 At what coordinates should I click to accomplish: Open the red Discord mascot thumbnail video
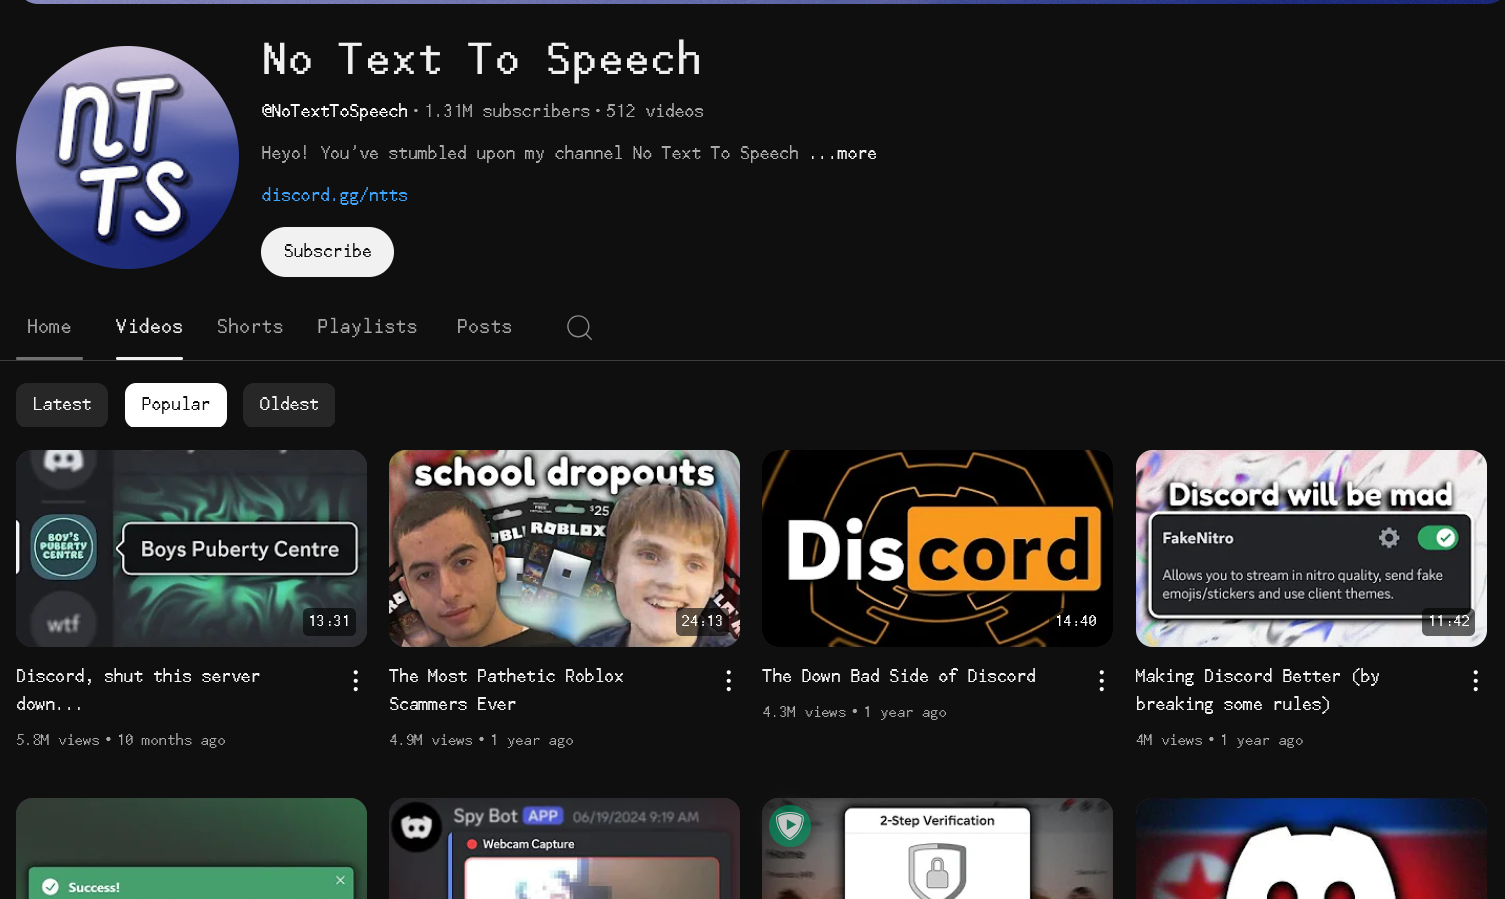[x=1311, y=848]
